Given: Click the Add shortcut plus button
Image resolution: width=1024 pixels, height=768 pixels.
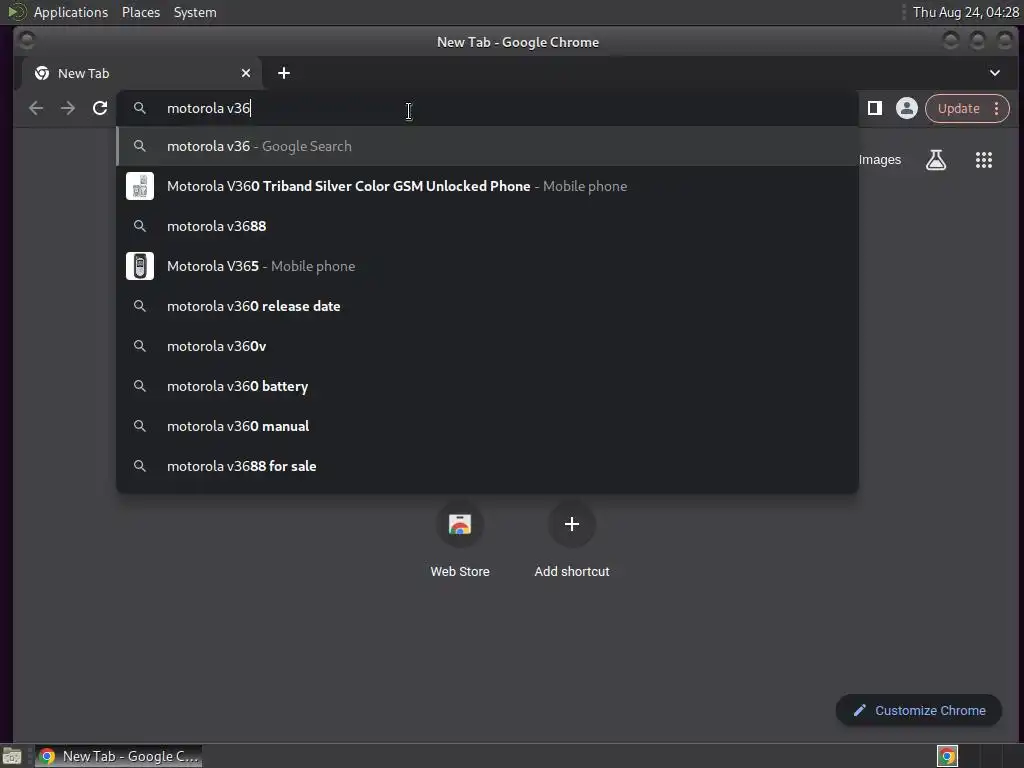Looking at the screenshot, I should [571, 524].
